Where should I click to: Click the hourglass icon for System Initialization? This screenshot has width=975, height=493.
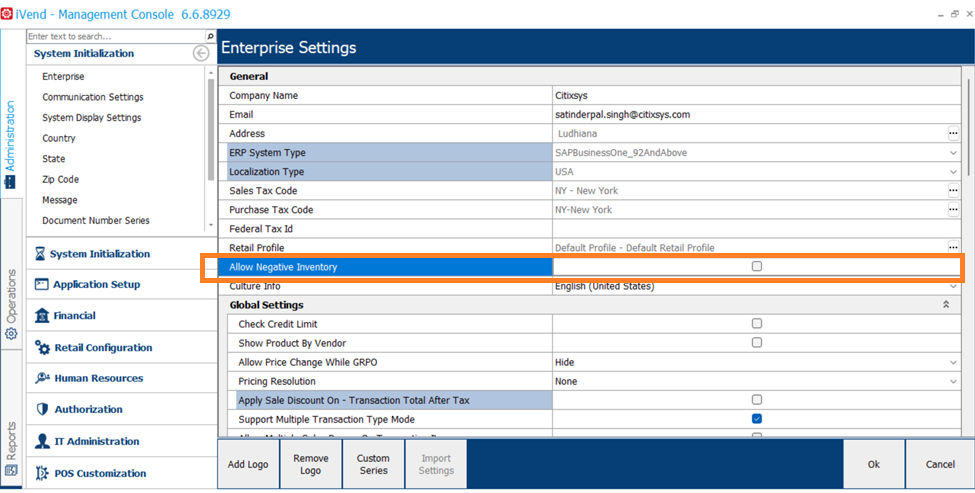pos(40,254)
